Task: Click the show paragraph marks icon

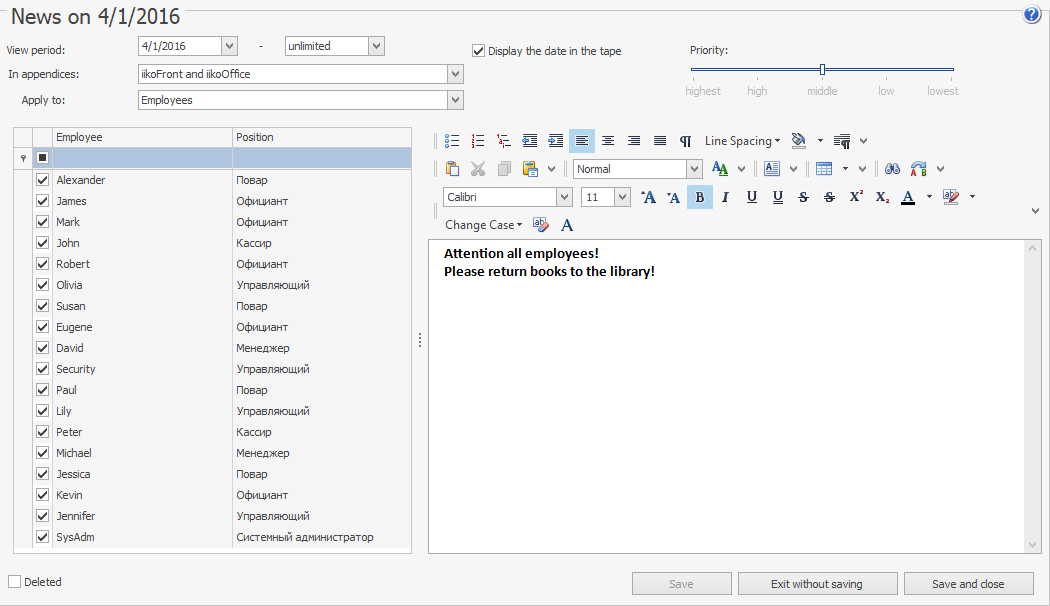Action: pyautogui.click(x=686, y=141)
